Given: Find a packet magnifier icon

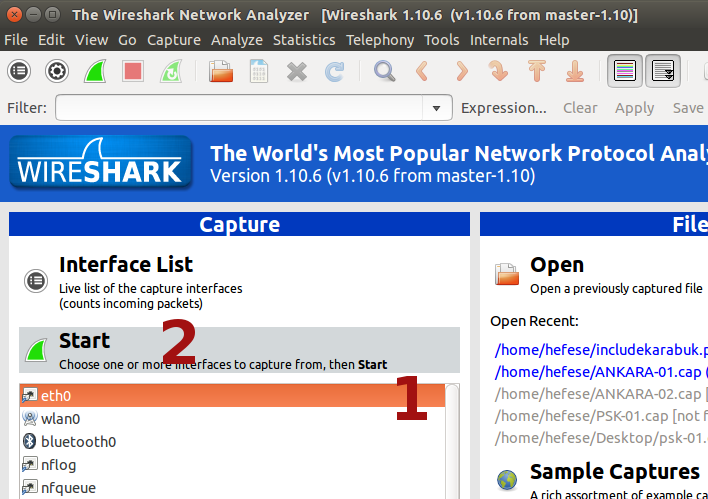Looking at the screenshot, I should click(x=385, y=71).
